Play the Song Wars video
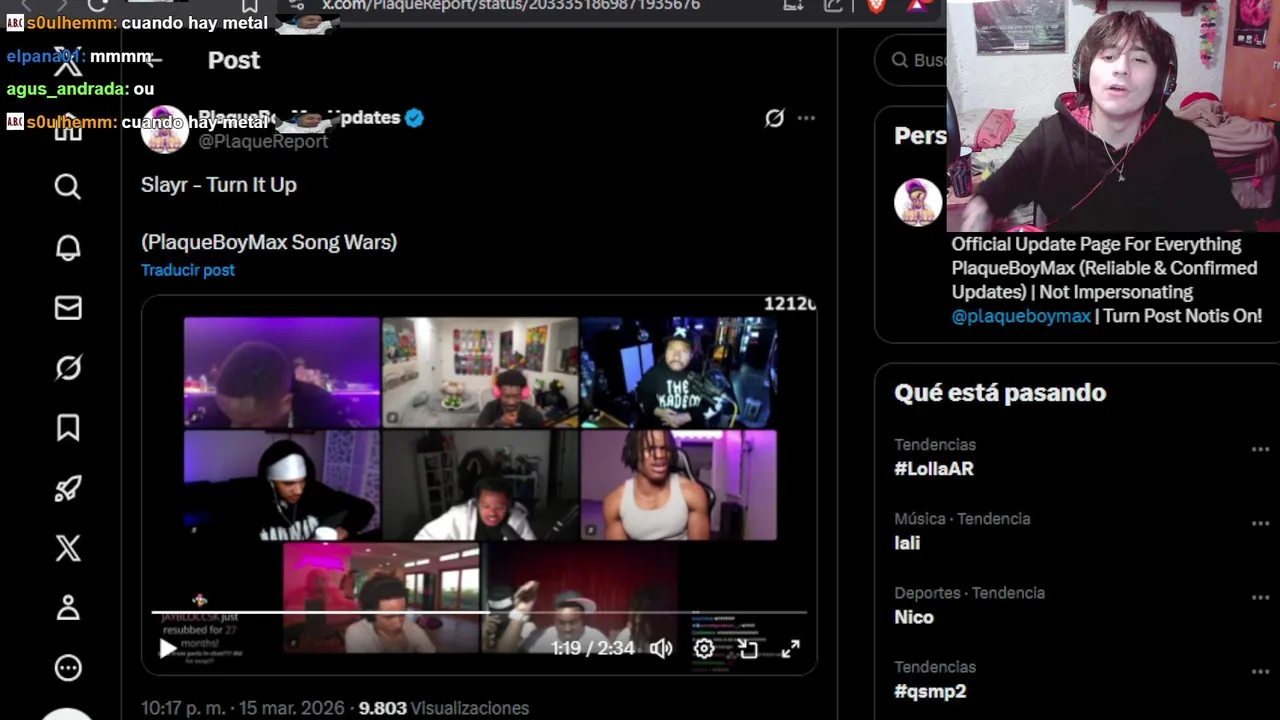The height and width of the screenshot is (720, 1280). tap(168, 649)
